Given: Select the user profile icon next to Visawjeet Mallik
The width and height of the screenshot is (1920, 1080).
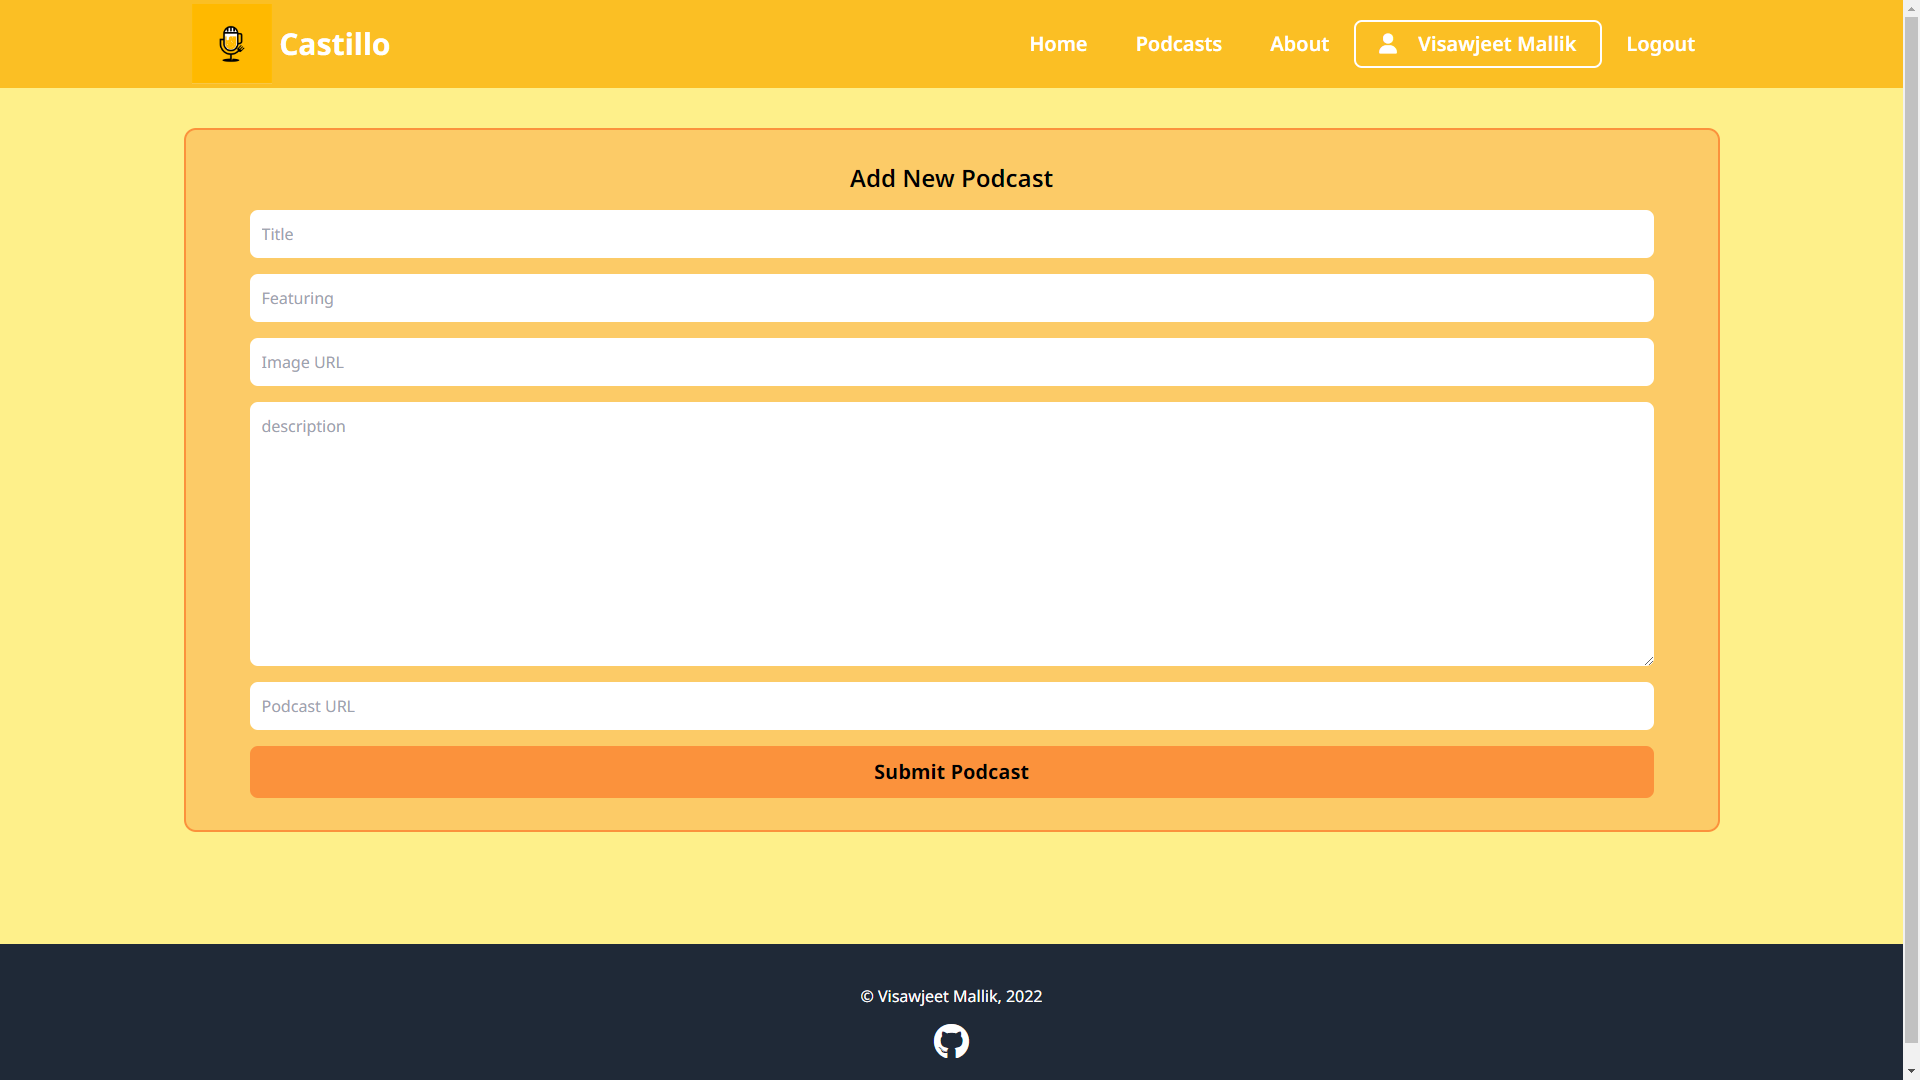Looking at the screenshot, I should point(1388,43).
